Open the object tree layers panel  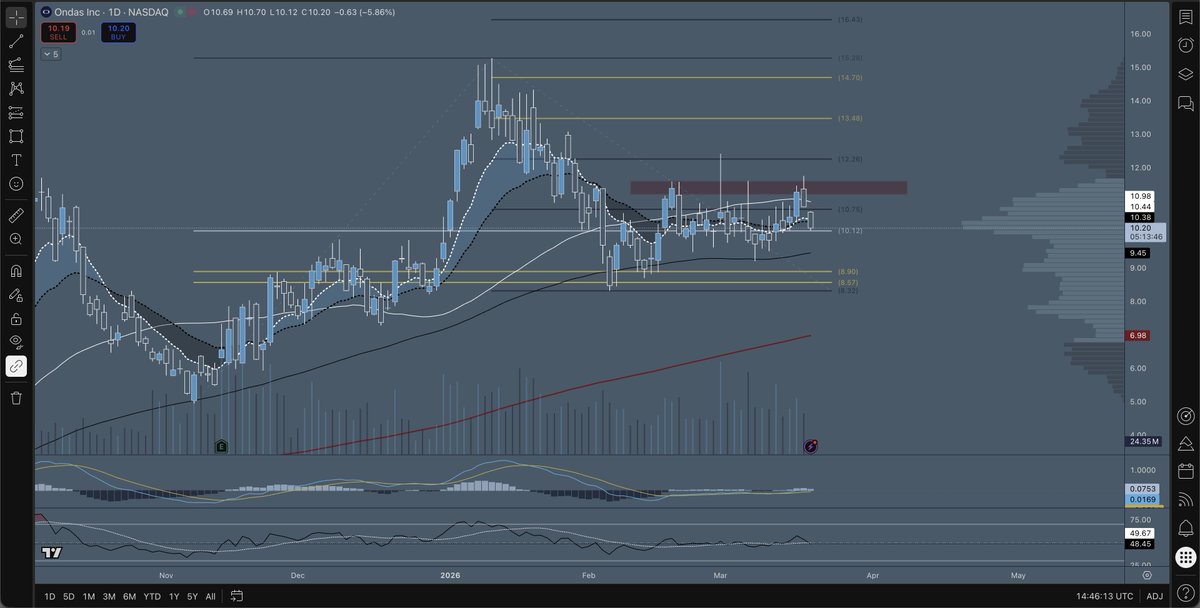tap(1185, 74)
